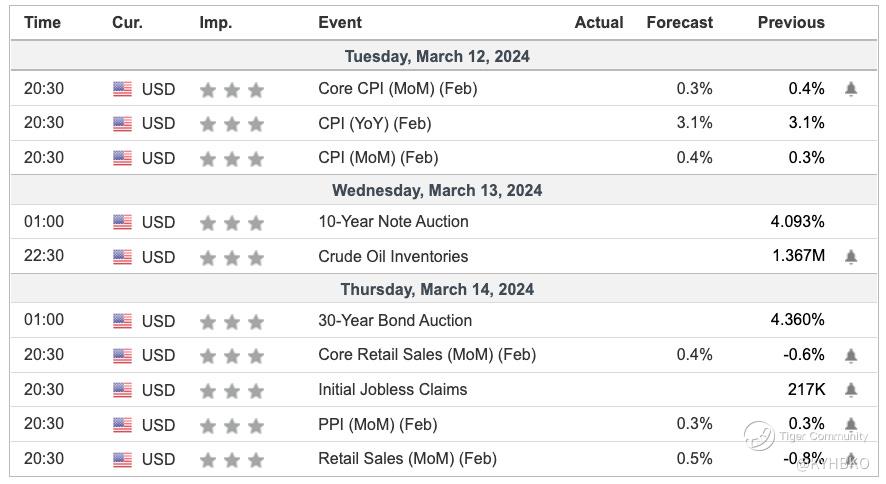Open the 30-Year Bond Auction event
Viewport: 886px width, 484px height.
pyautogui.click(x=395, y=321)
